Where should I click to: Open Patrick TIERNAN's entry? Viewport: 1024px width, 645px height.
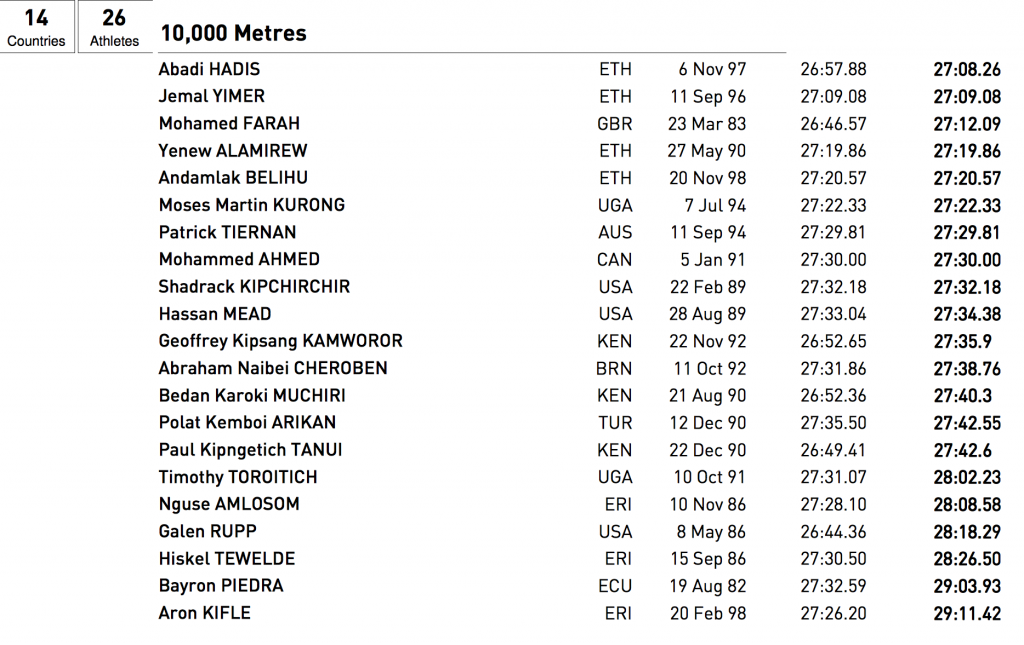coord(227,232)
